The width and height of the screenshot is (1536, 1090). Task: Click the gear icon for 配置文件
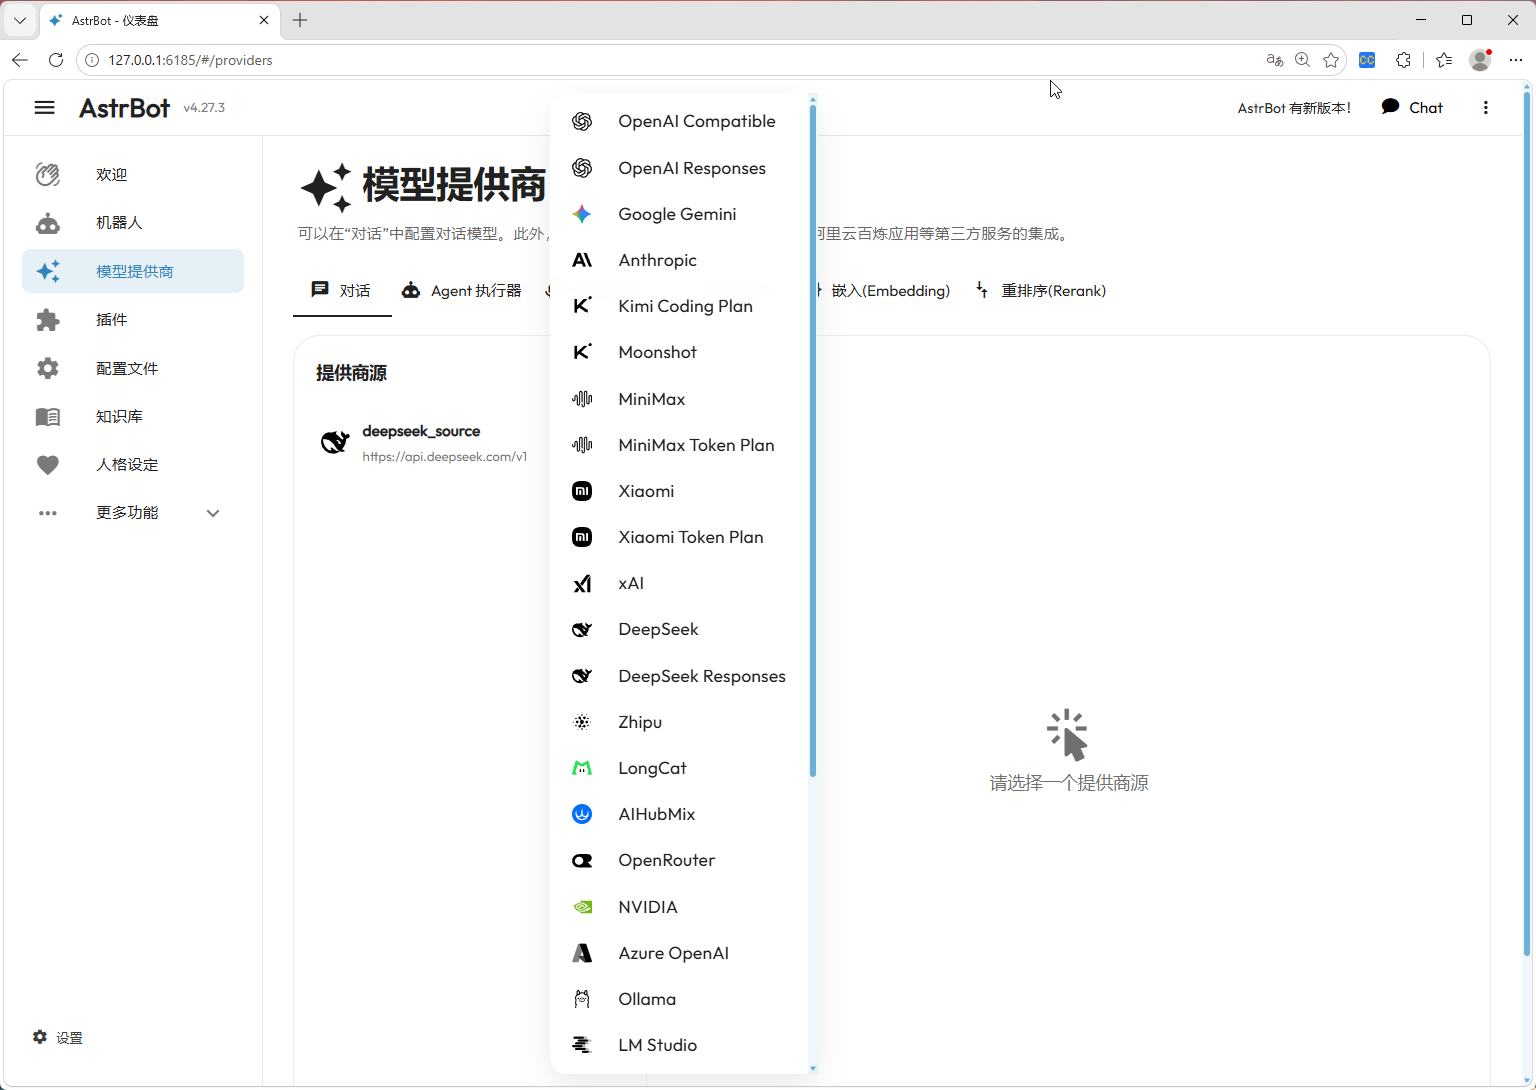pyautogui.click(x=48, y=368)
